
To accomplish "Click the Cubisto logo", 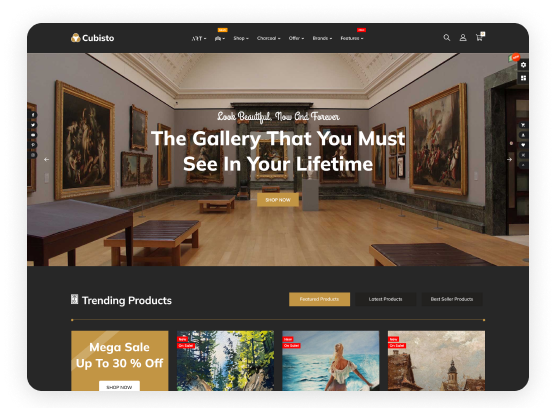I will click(92, 38).
